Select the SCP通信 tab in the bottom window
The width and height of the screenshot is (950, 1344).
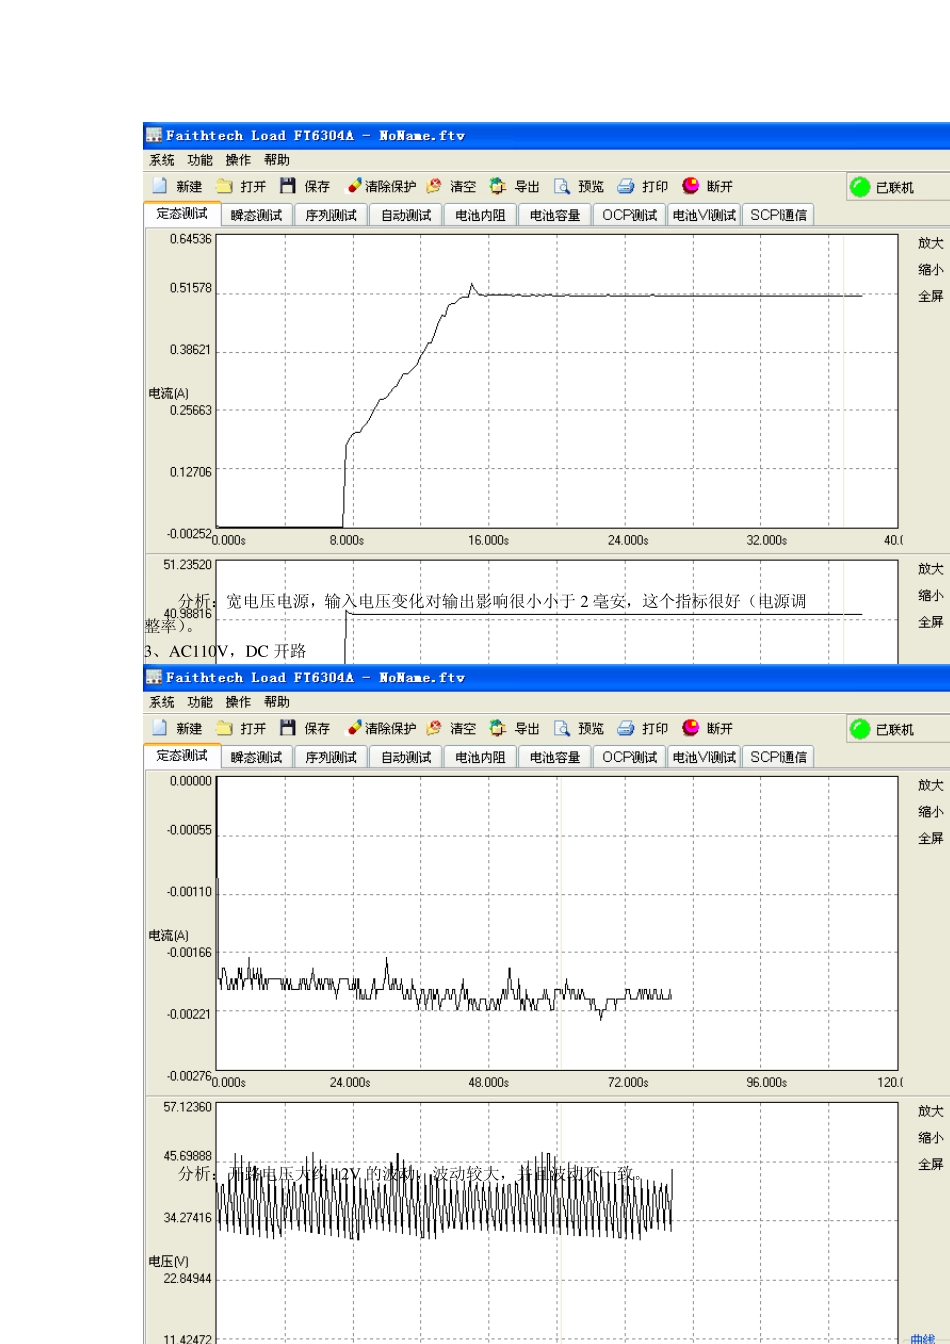(778, 757)
